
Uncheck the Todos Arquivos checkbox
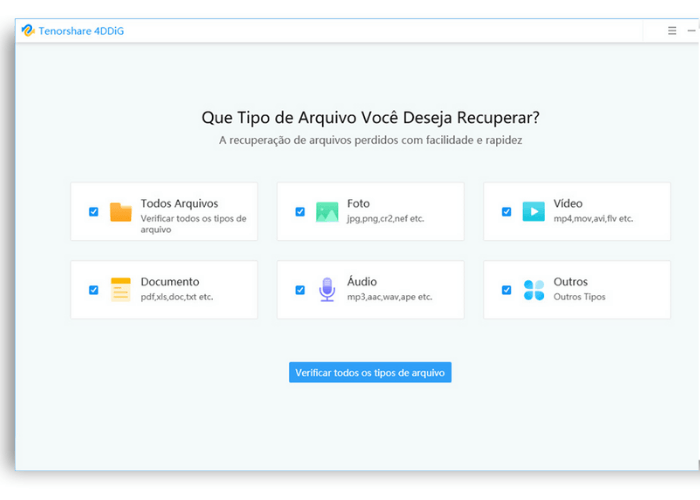pyautogui.click(x=93, y=212)
